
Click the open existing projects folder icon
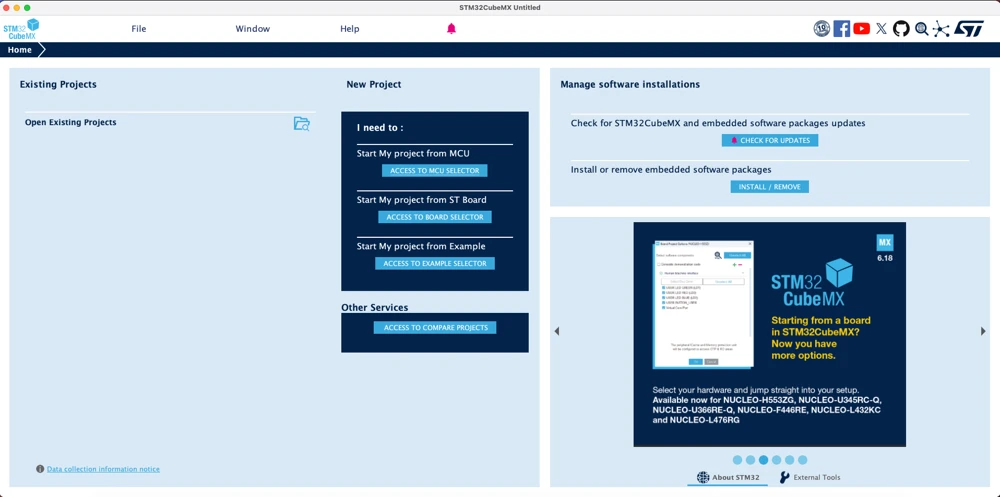(x=302, y=124)
